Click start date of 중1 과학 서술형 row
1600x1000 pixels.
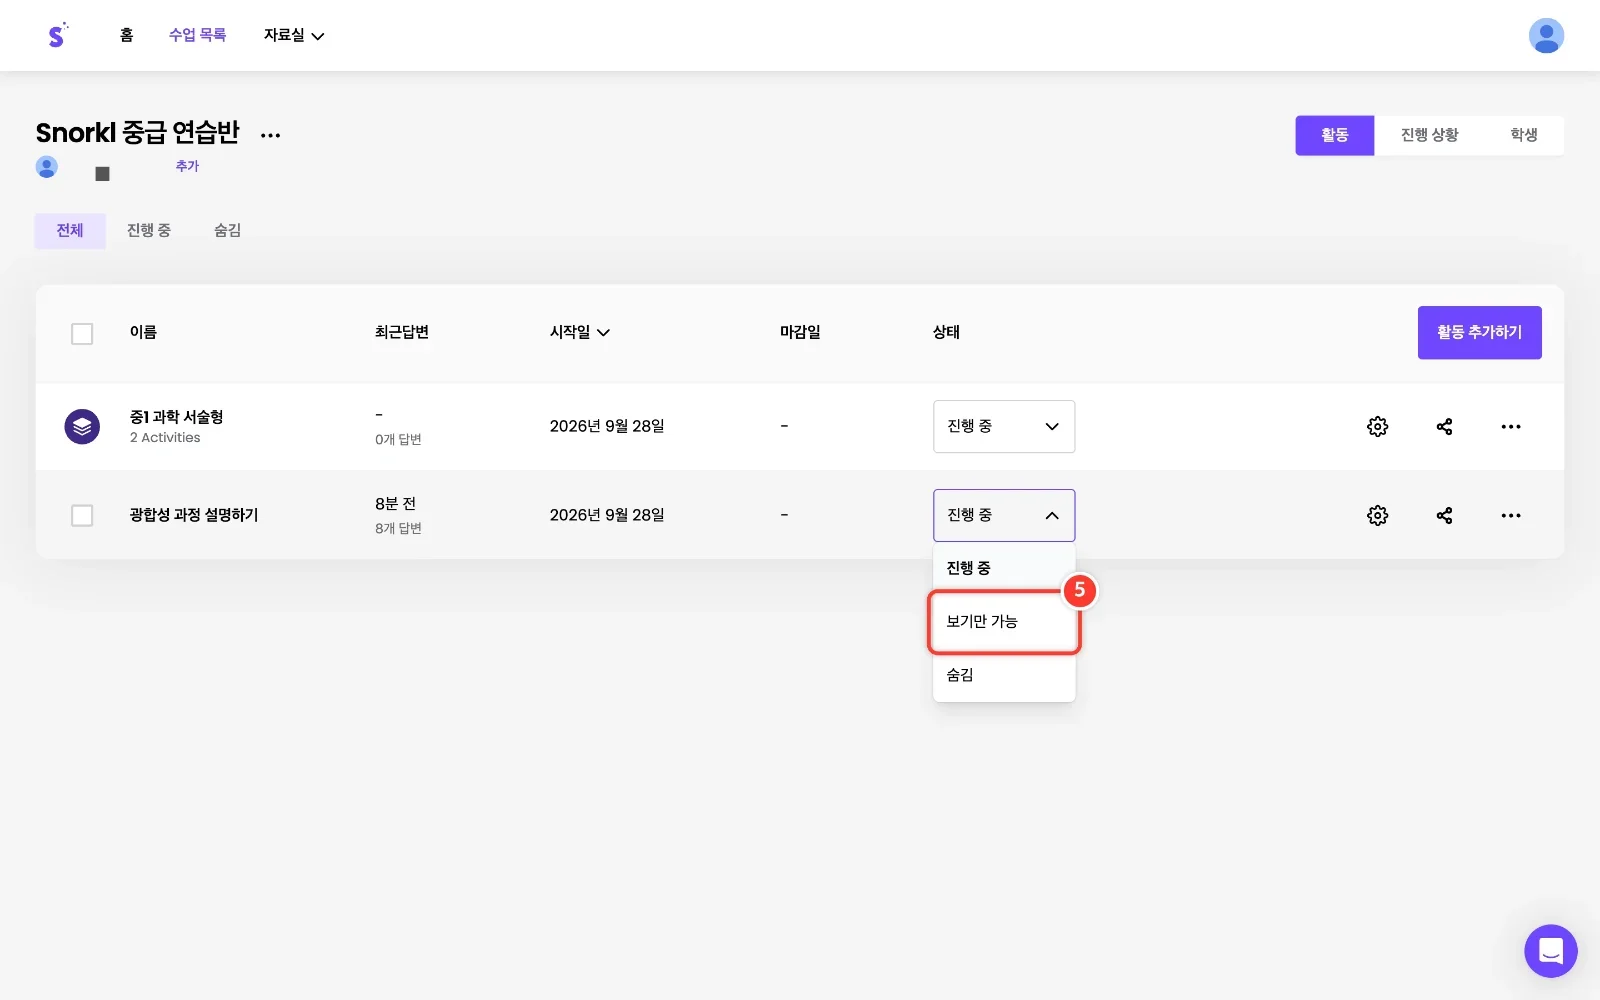[x=607, y=426]
